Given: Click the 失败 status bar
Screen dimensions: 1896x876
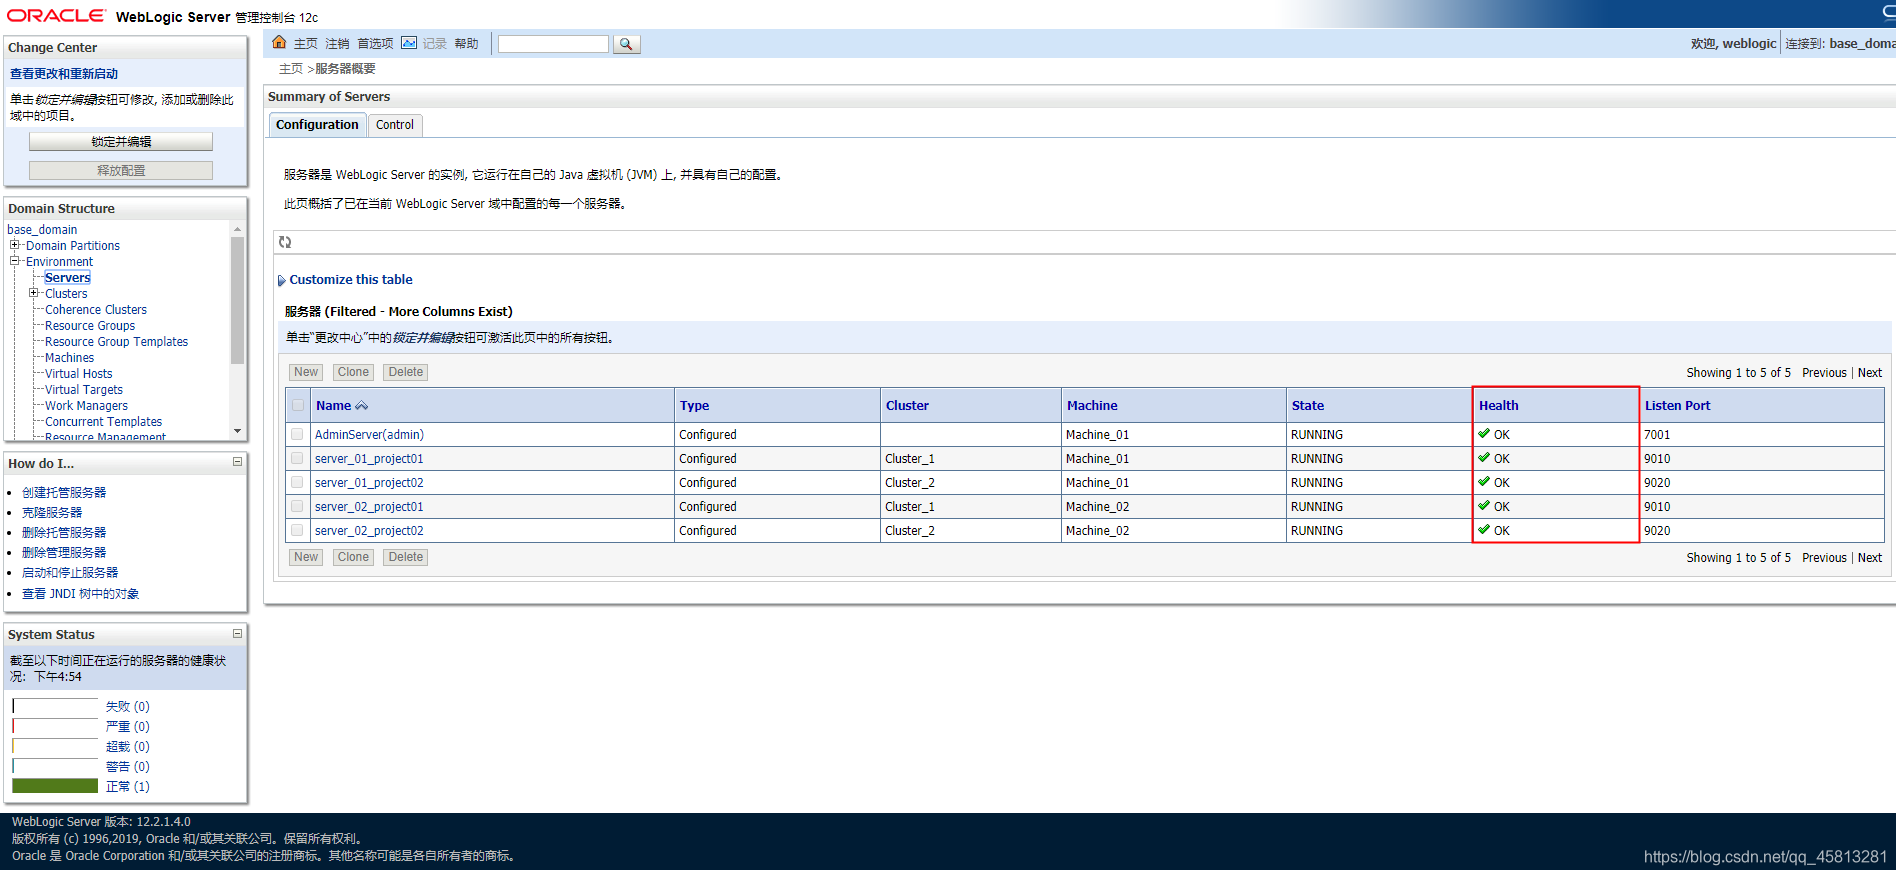Looking at the screenshot, I should 55,706.
